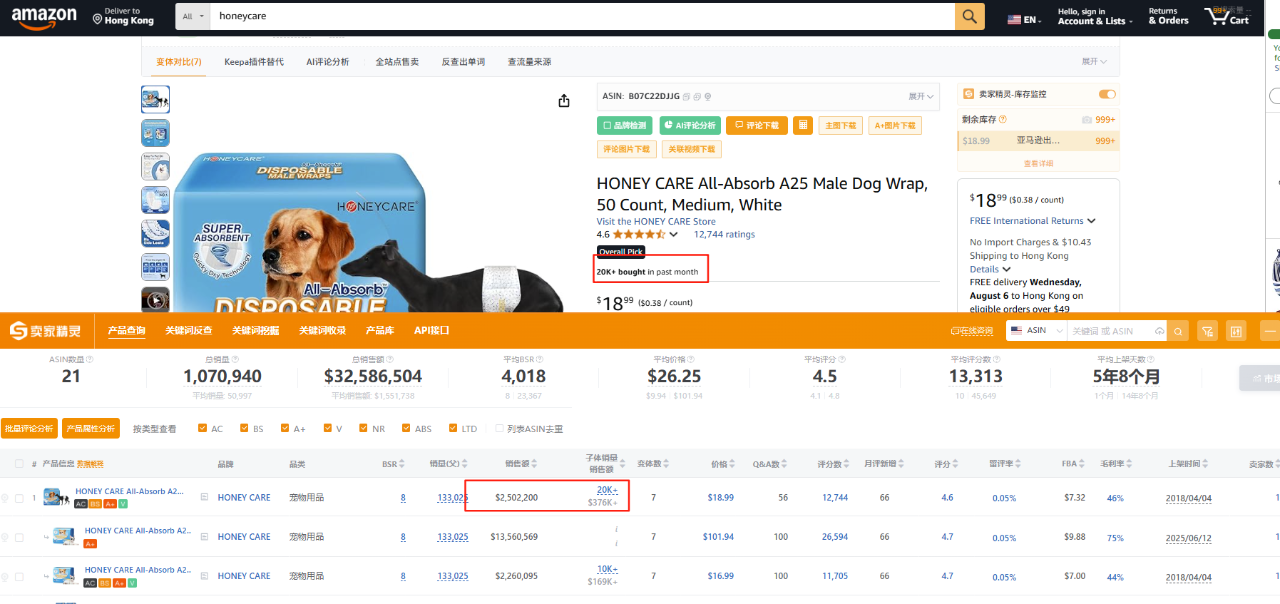
Task: Click the search icon in 卖家精灵 bar
Action: tap(1179, 331)
